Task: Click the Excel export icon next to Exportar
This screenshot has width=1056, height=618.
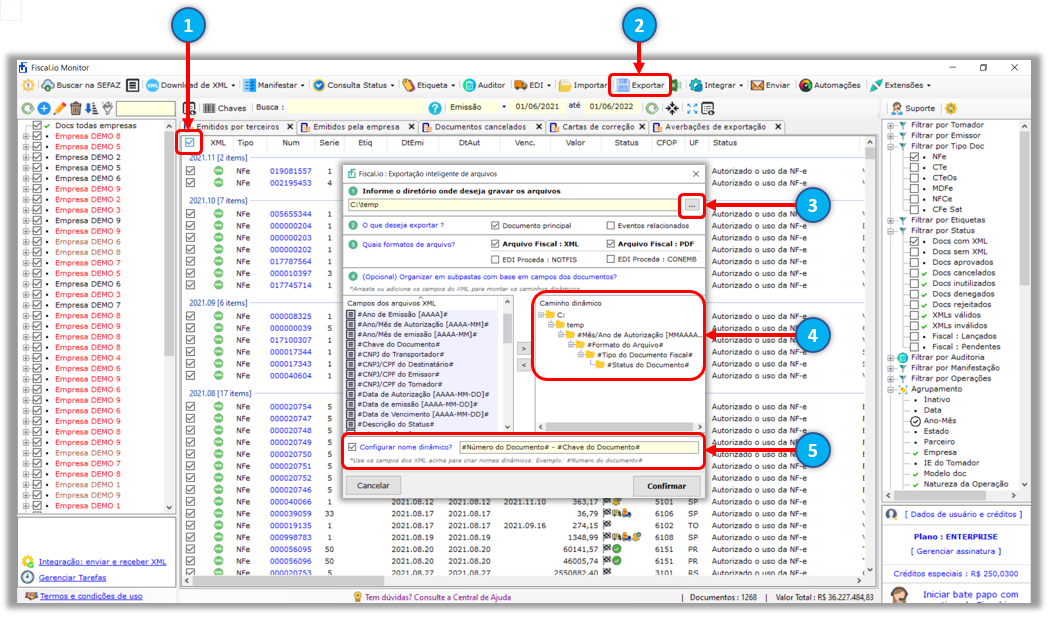Action: [676, 85]
